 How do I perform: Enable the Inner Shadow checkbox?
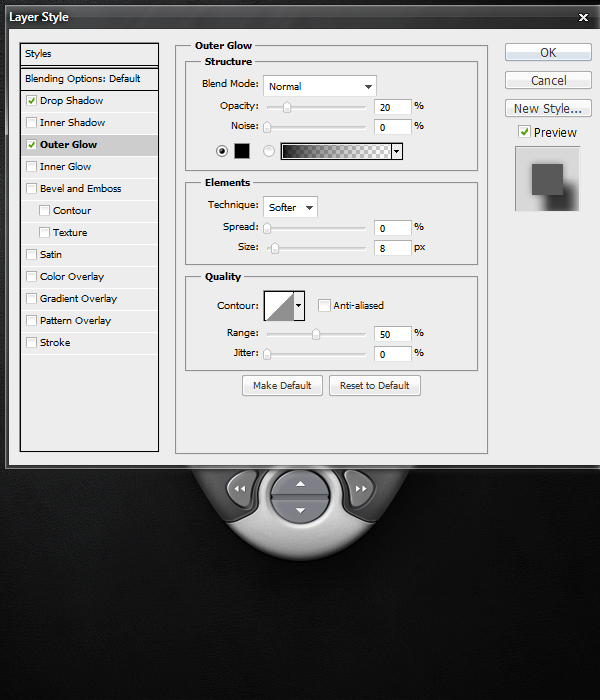(x=31, y=122)
